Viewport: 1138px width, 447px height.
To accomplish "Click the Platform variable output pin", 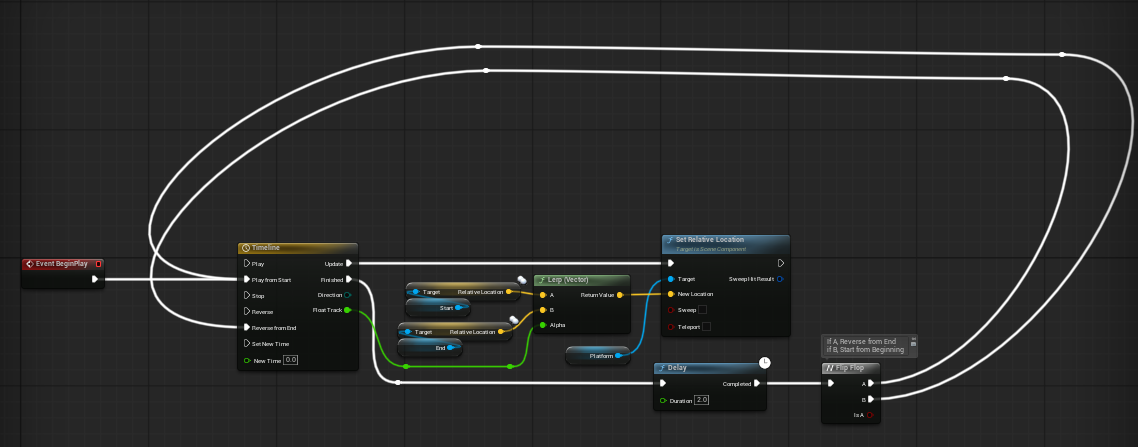I will click(618, 356).
